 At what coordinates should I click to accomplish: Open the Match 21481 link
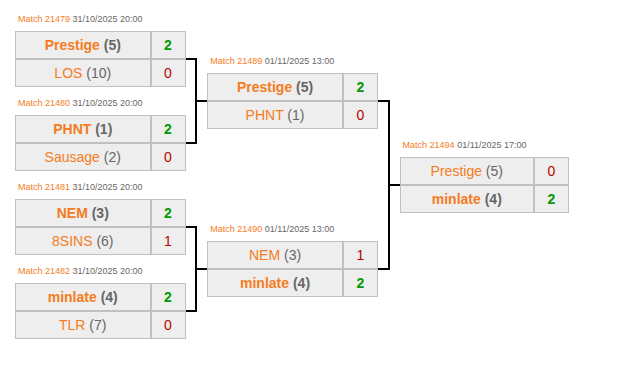click(x=44, y=187)
